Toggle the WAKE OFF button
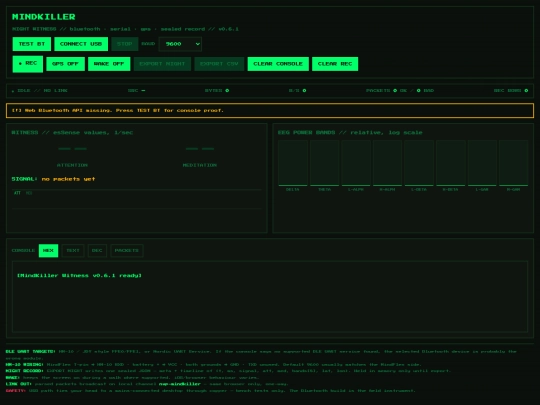This screenshot has height=405, width=540. click(x=109, y=64)
